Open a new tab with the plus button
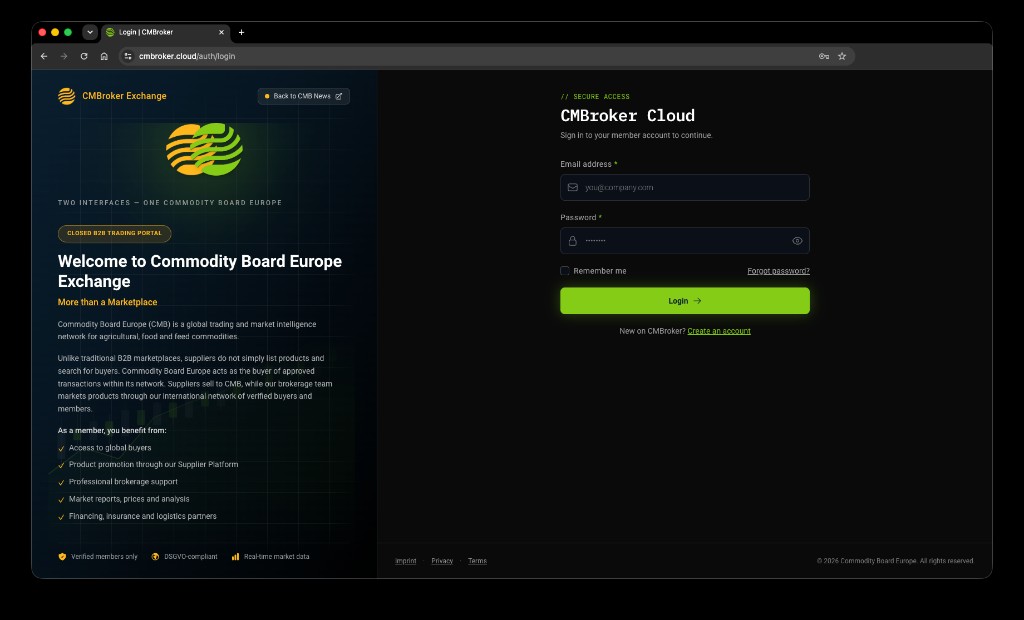This screenshot has width=1024, height=620. [x=241, y=32]
